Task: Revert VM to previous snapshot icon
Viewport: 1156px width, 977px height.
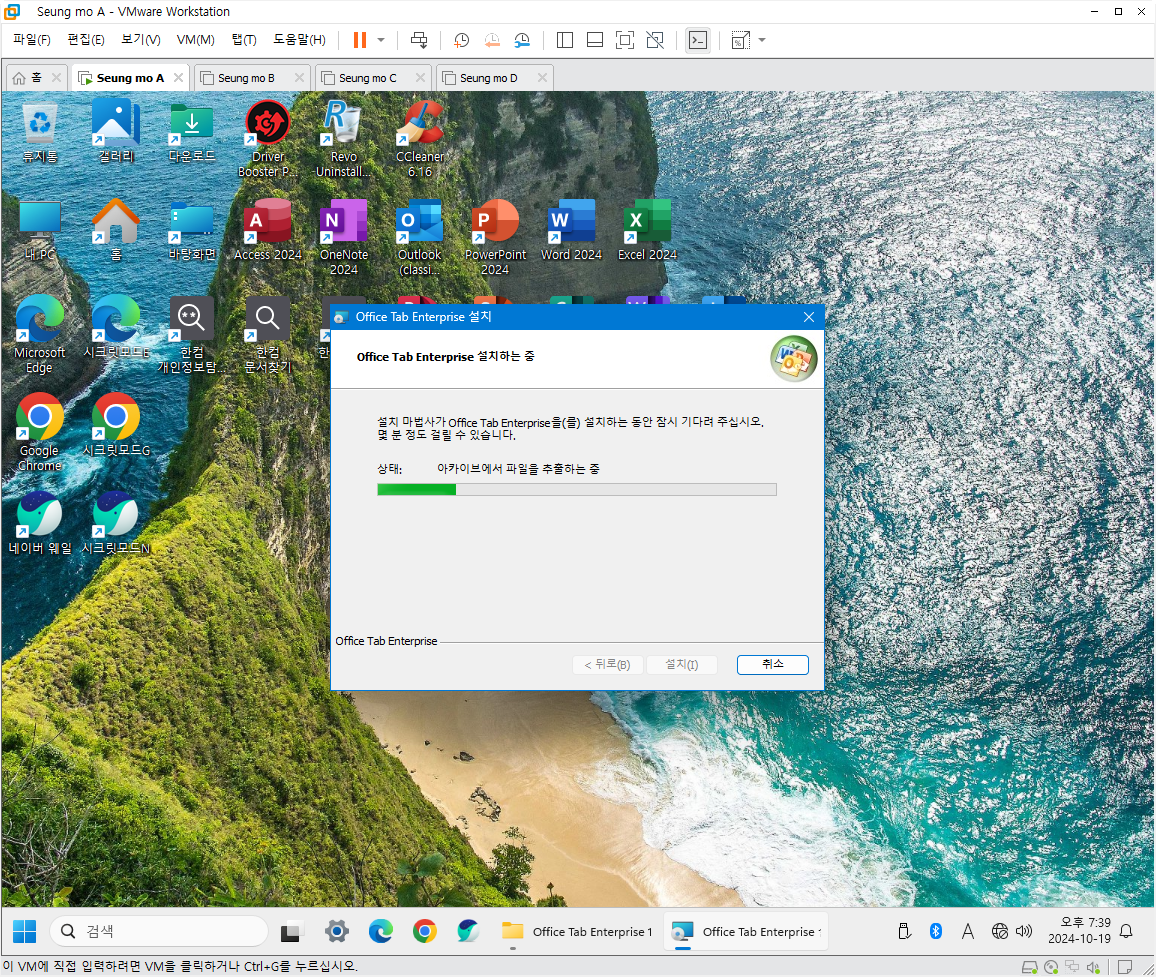Action: tap(492, 40)
